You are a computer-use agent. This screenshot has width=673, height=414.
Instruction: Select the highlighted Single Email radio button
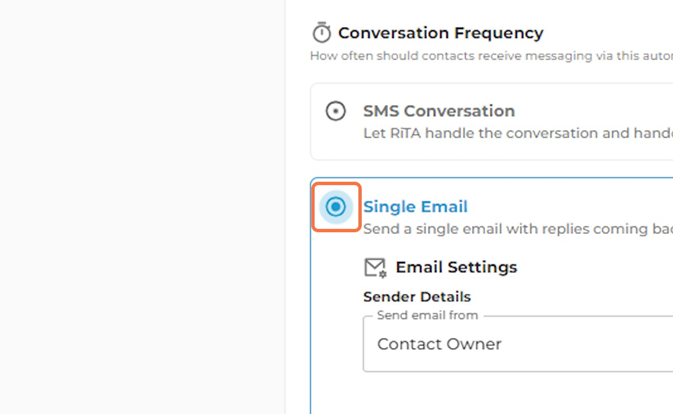[x=336, y=207]
